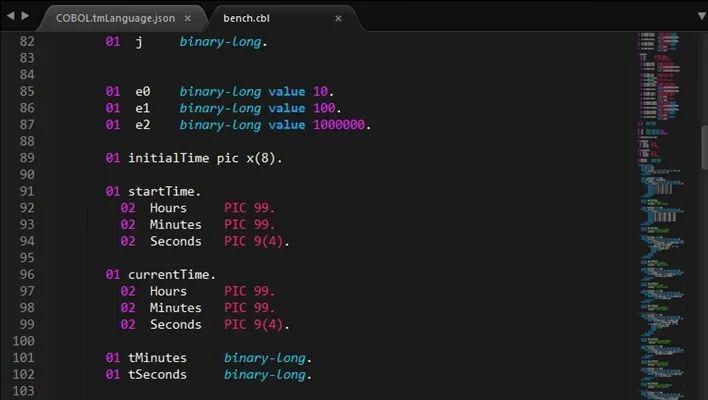Click 'Hours' on line 92
The width and height of the screenshot is (708, 400).
pyautogui.click(x=168, y=208)
